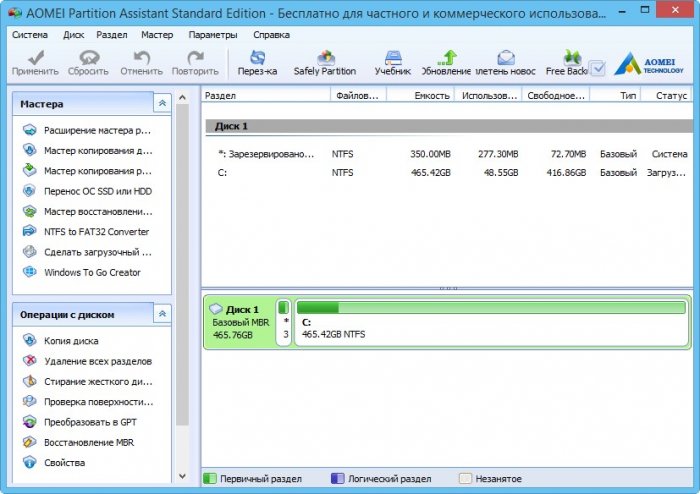Open the Система menu

tap(29, 34)
